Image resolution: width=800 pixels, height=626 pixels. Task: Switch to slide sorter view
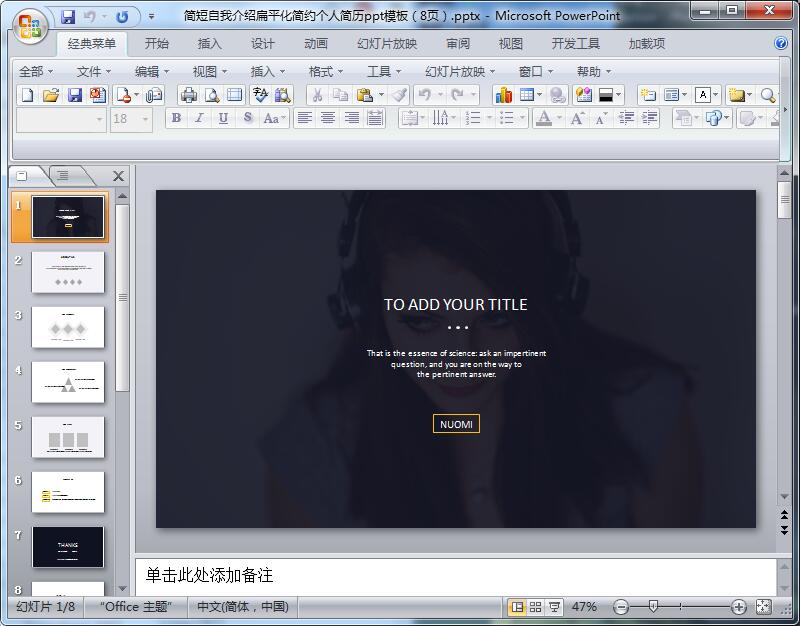tap(535, 607)
